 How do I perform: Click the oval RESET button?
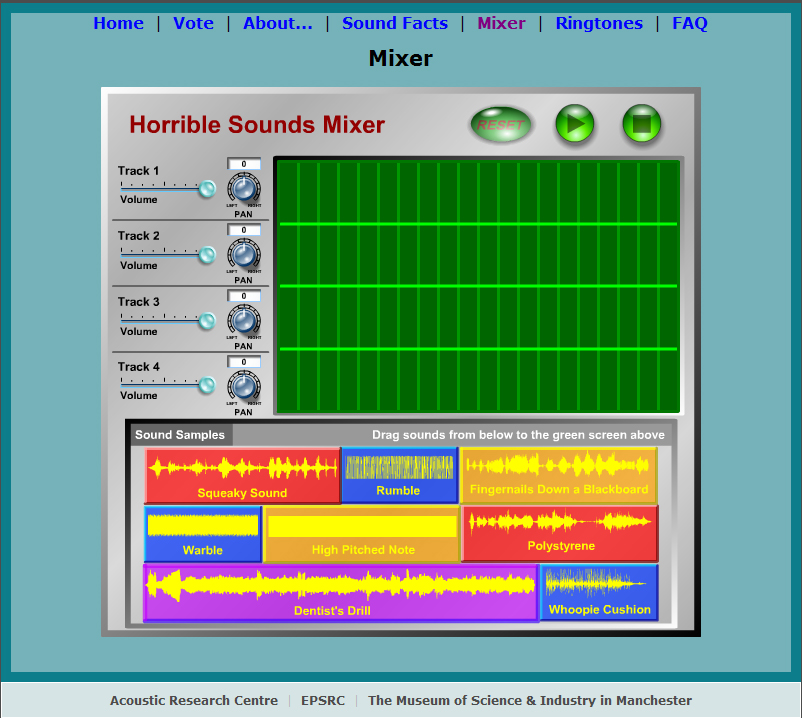(x=501, y=125)
